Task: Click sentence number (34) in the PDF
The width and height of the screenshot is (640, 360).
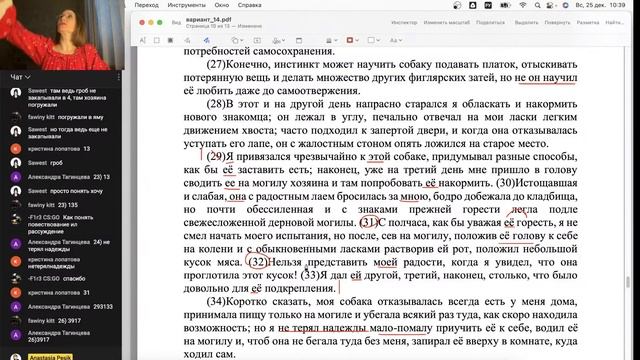Action: (216, 302)
